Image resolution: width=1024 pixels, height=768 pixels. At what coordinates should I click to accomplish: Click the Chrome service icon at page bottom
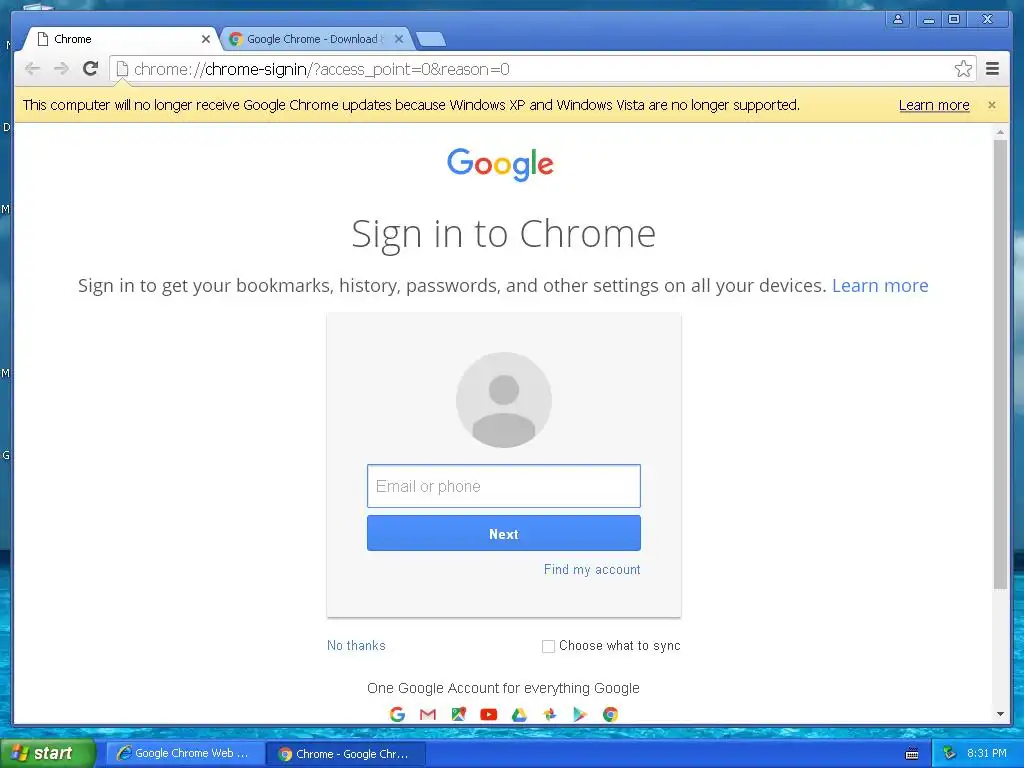pos(611,714)
